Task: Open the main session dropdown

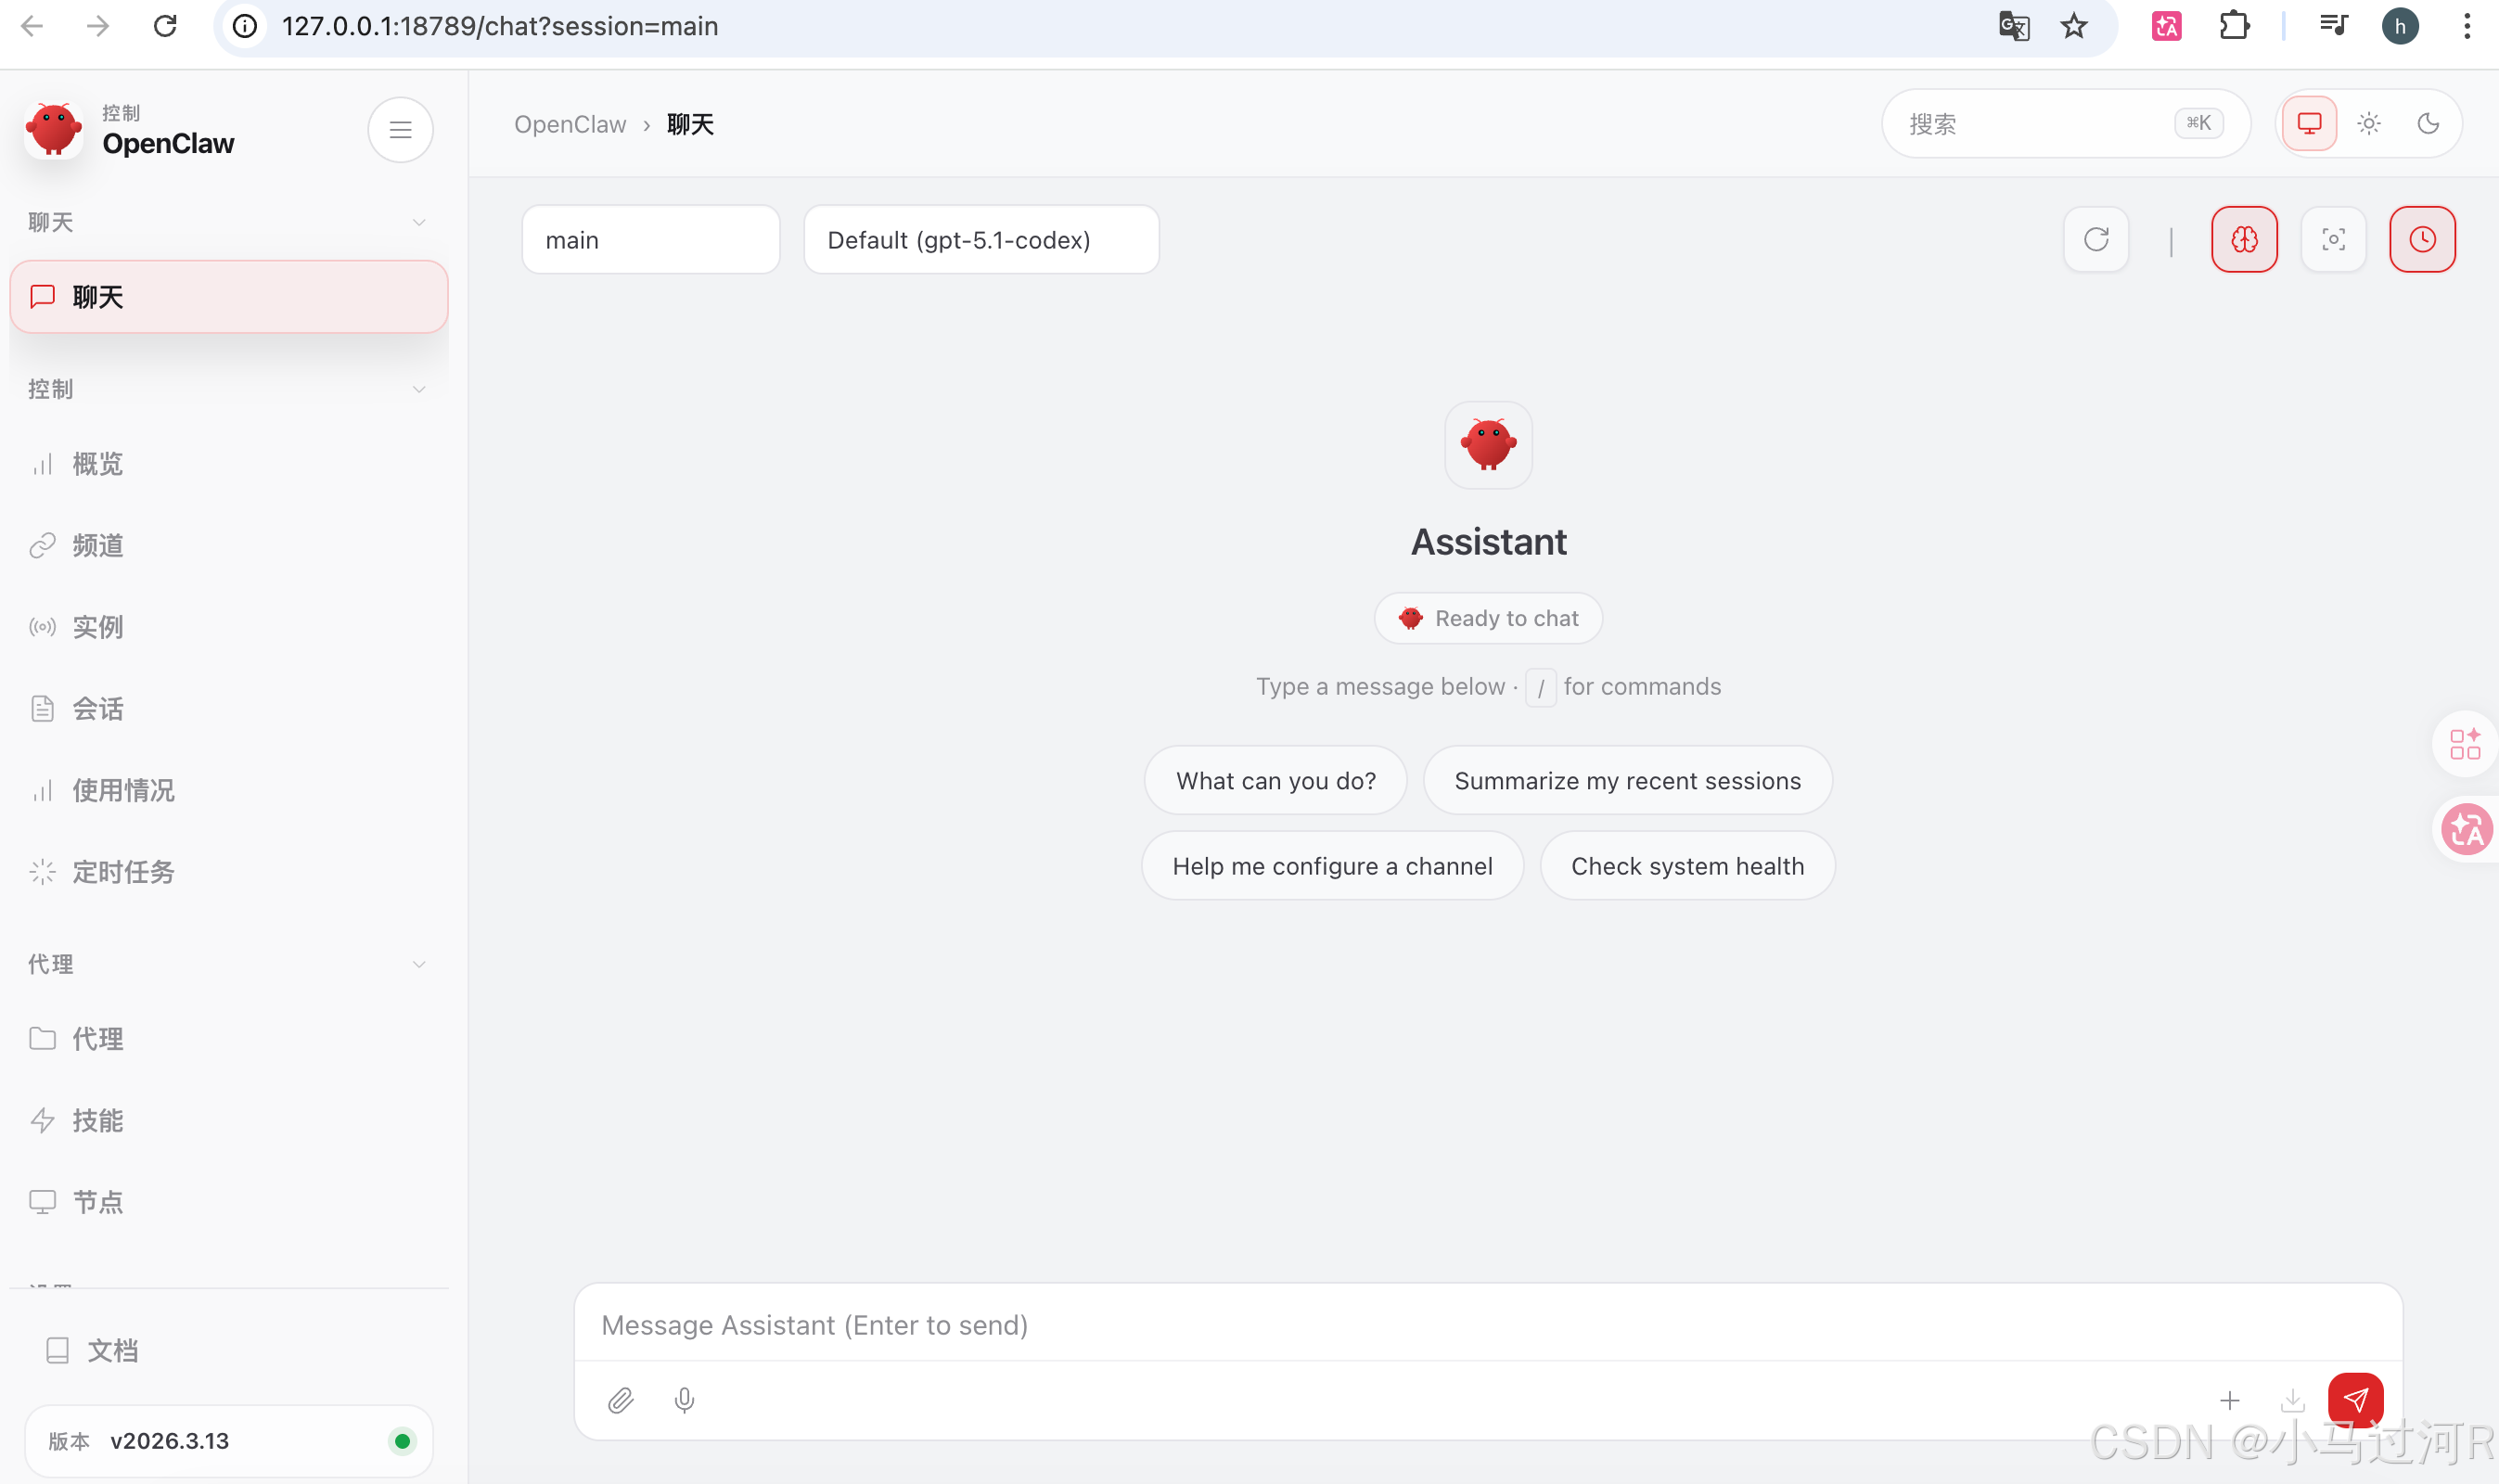Action: [x=650, y=240]
